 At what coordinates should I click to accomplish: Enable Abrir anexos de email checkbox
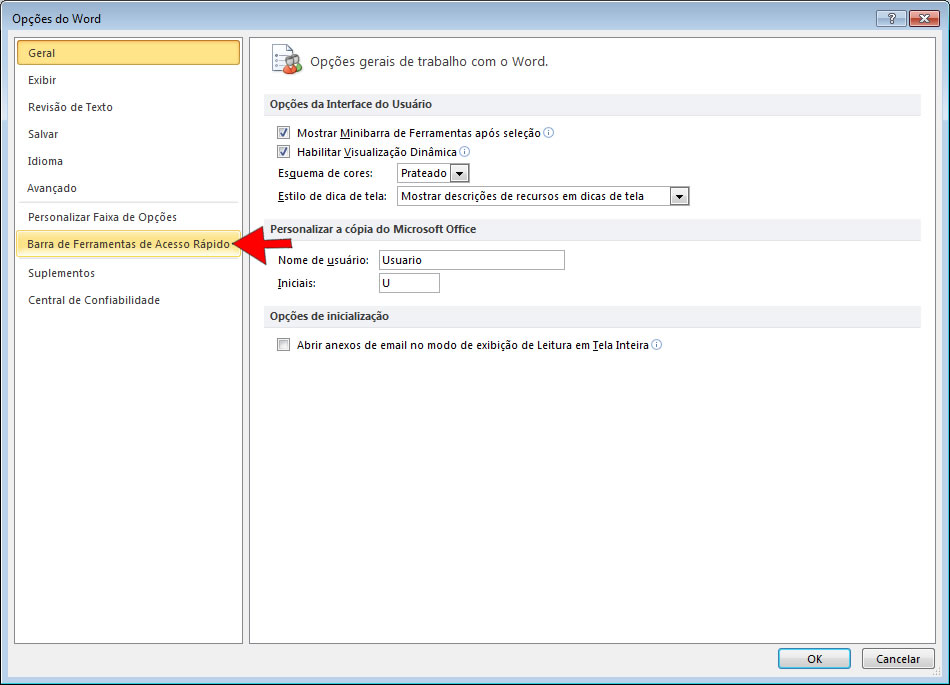[283, 345]
